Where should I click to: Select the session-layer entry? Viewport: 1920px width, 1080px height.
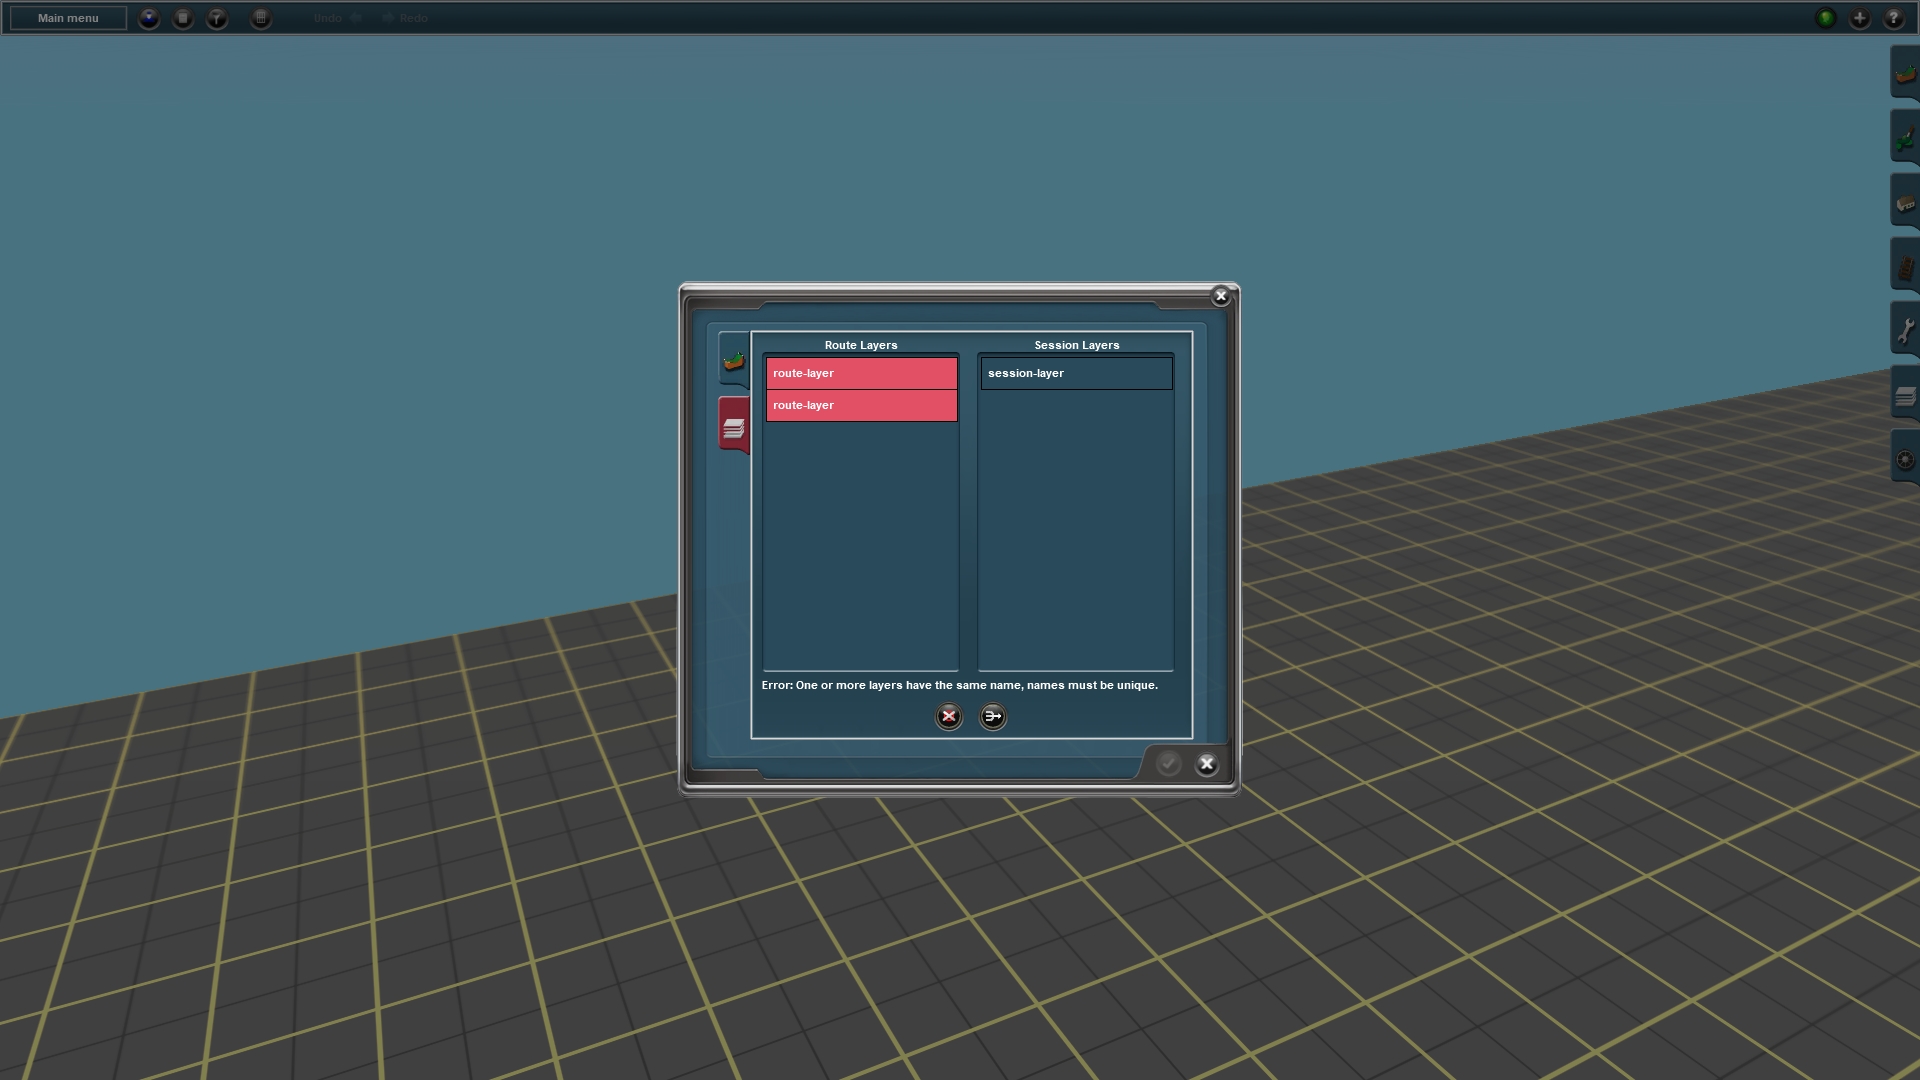[x=1076, y=373]
